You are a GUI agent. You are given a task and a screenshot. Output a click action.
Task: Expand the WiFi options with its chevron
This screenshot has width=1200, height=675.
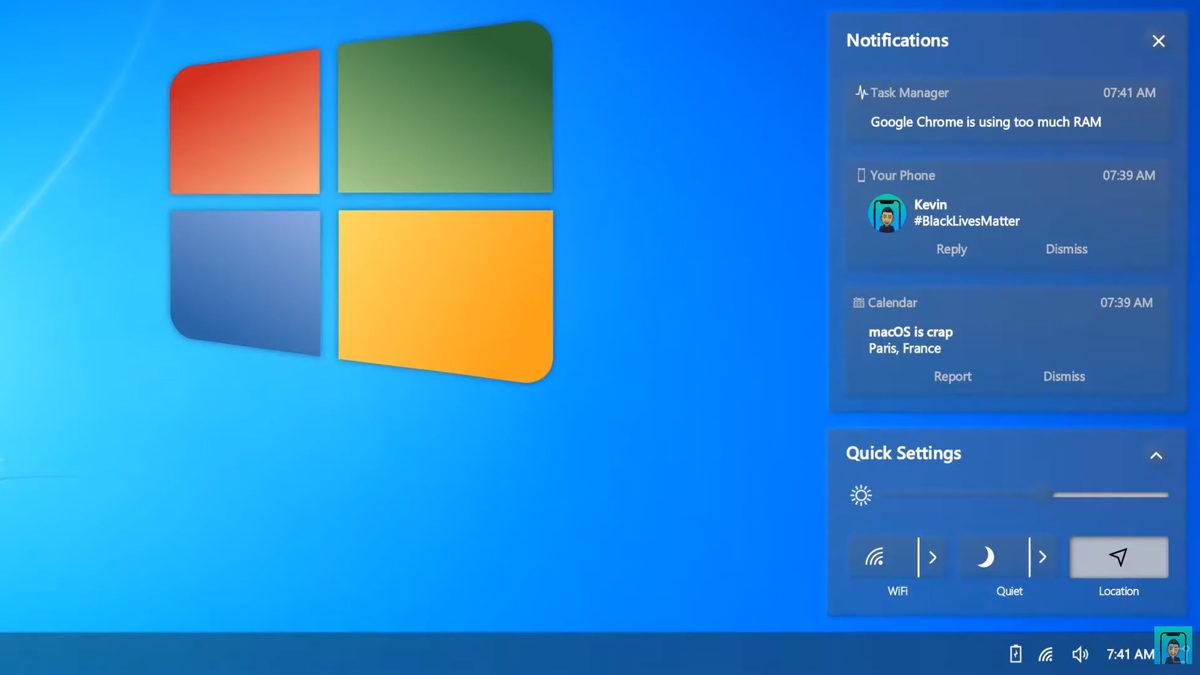tap(932, 557)
